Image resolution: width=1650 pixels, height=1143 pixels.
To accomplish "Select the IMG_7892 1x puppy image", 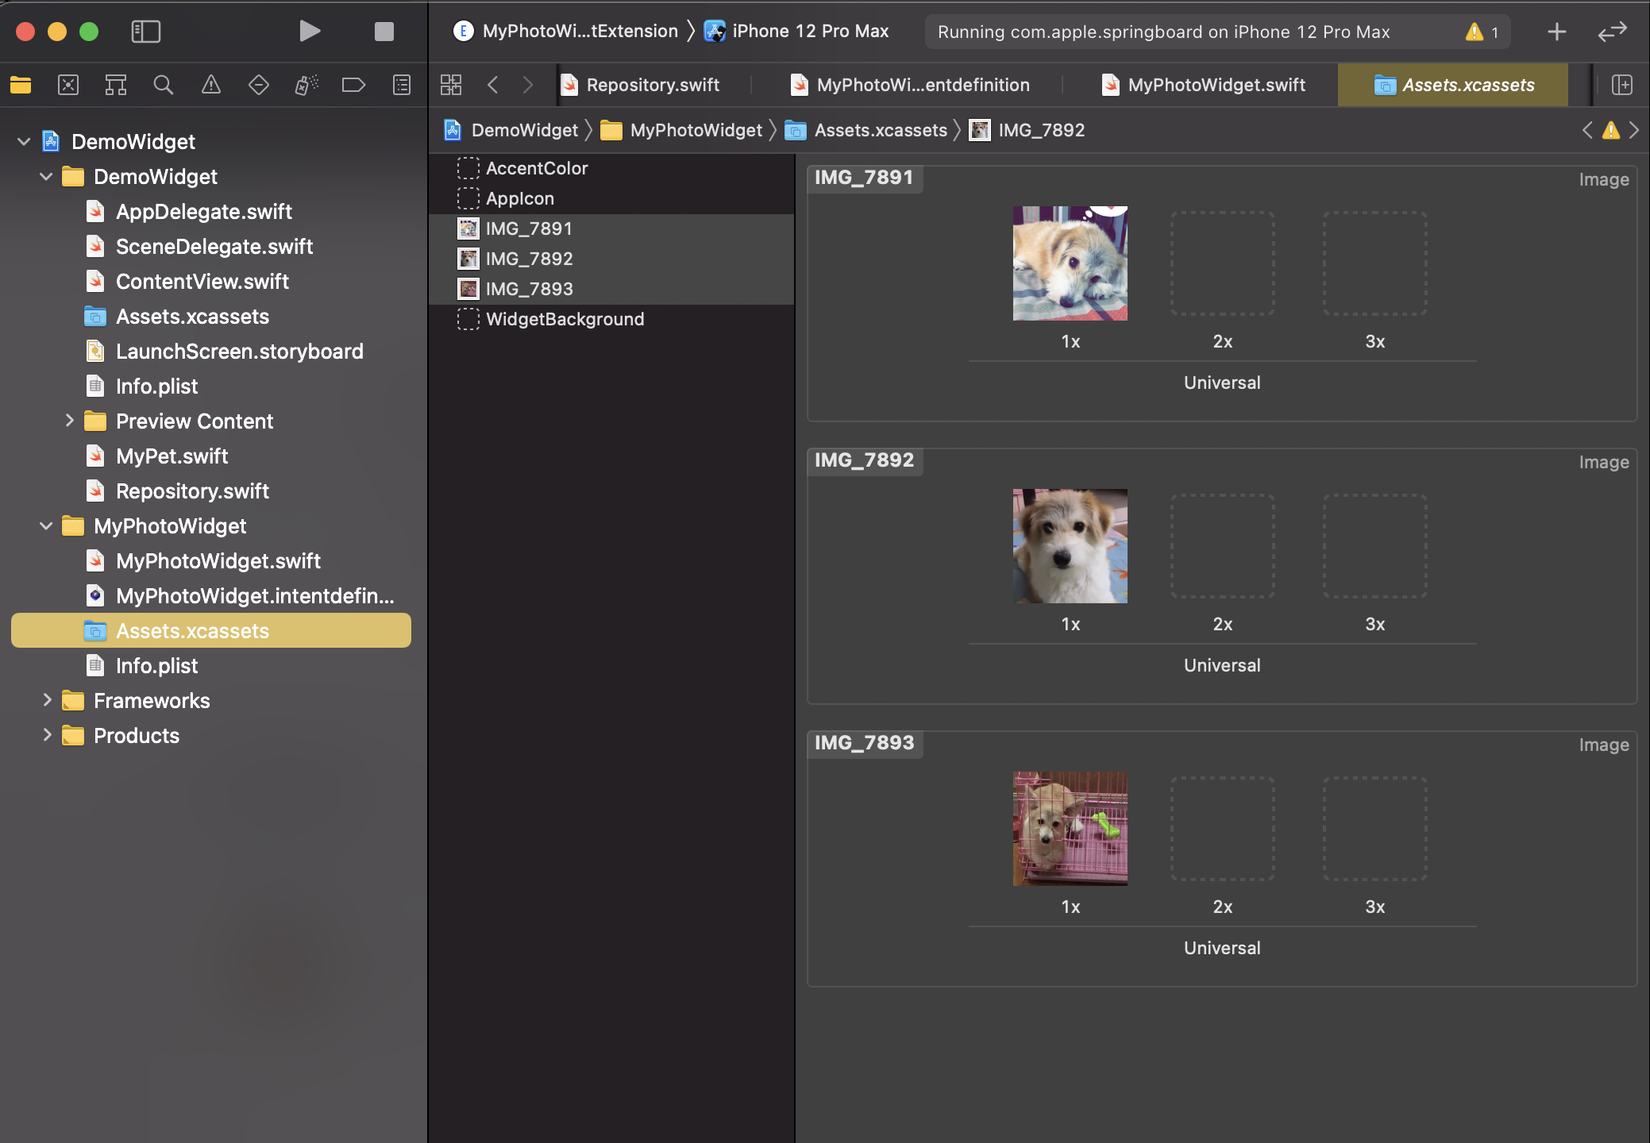I will (1070, 546).
